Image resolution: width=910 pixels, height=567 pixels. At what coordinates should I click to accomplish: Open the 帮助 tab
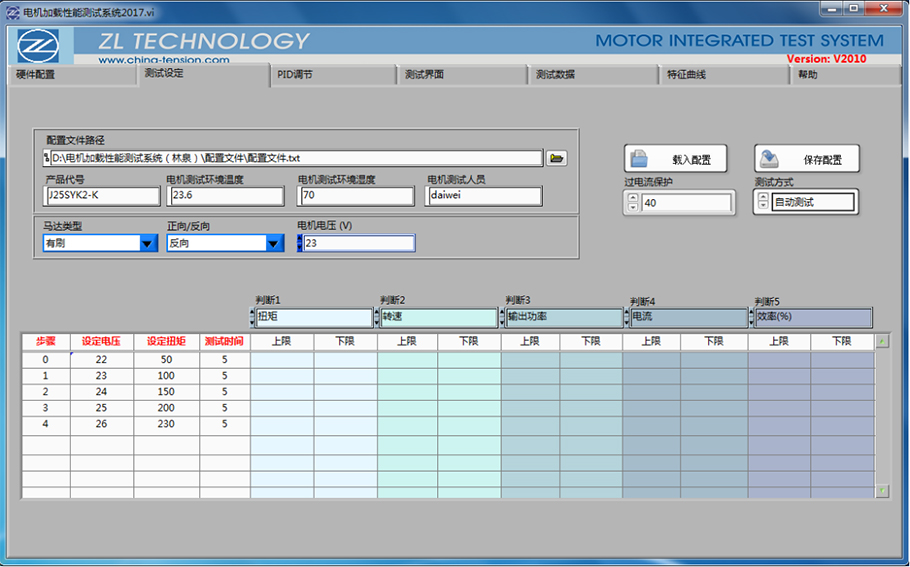click(808, 75)
